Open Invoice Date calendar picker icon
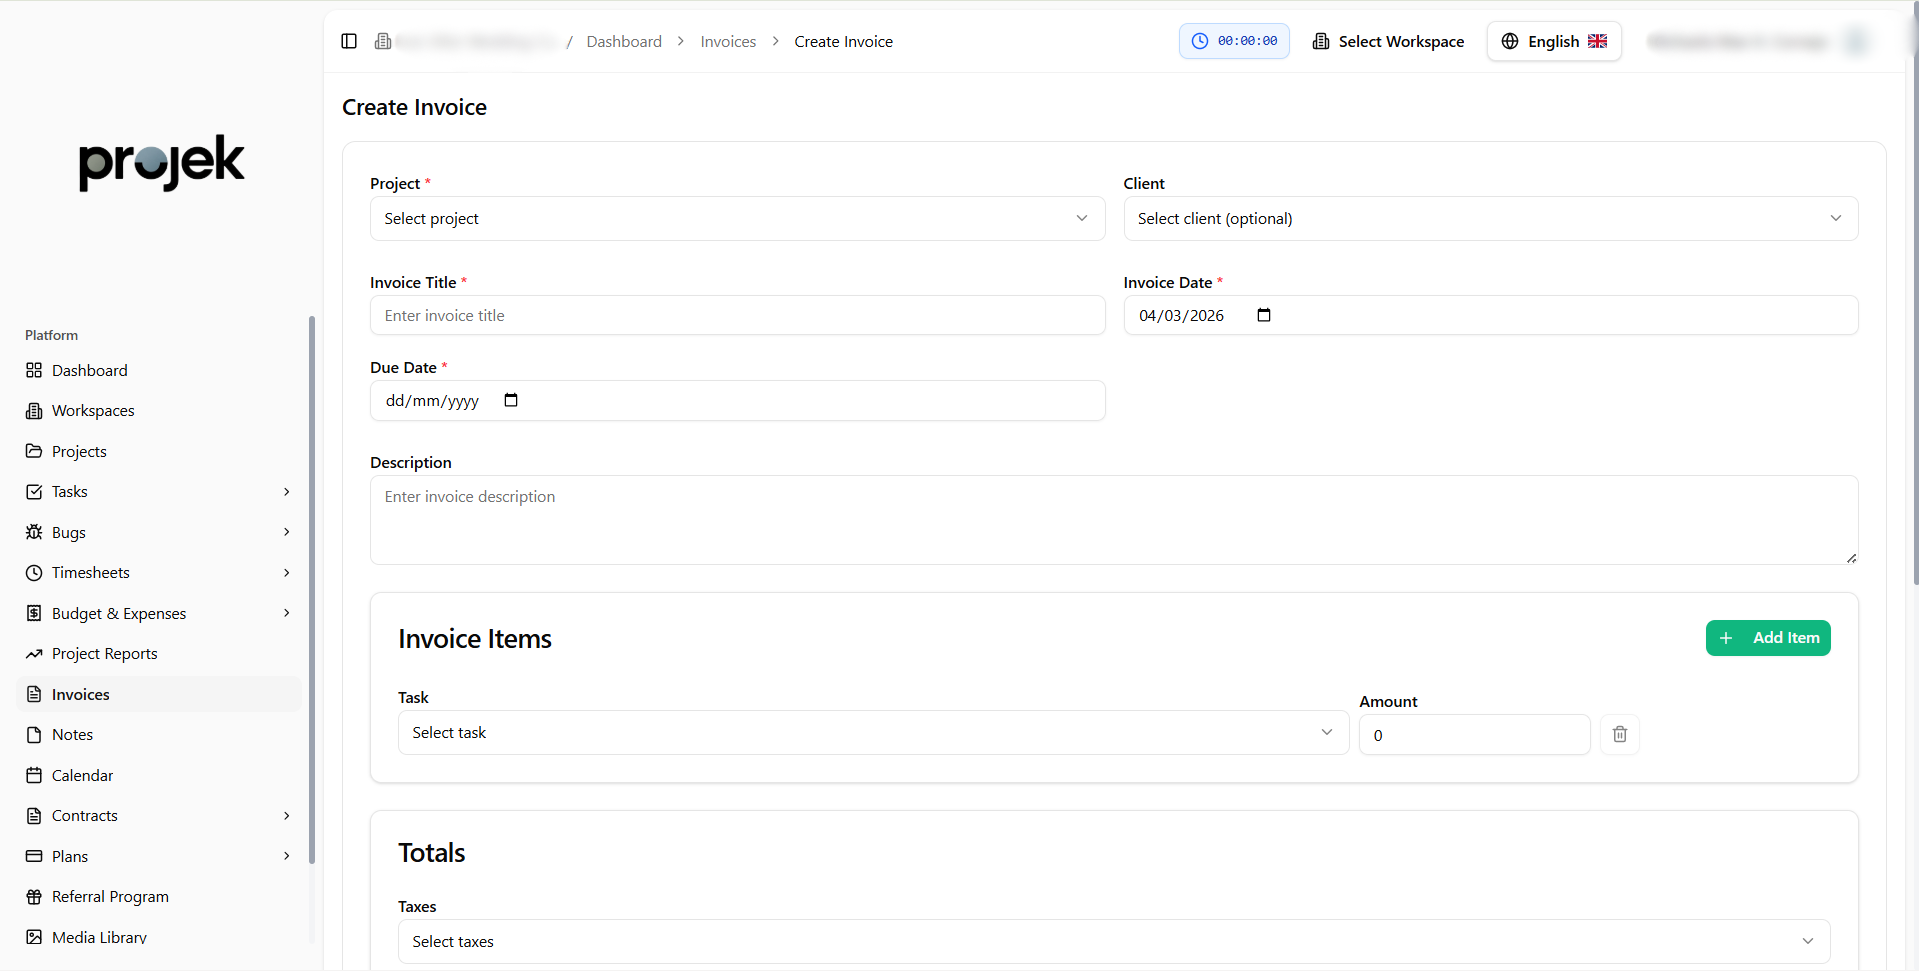Image resolution: width=1919 pixels, height=971 pixels. pyautogui.click(x=1264, y=316)
